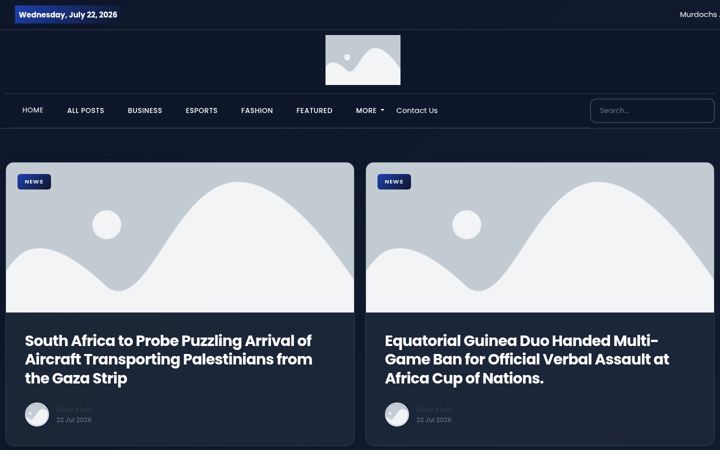Click author avatar under Equatorial Guinea article
Image resolution: width=720 pixels, height=450 pixels.
397,414
